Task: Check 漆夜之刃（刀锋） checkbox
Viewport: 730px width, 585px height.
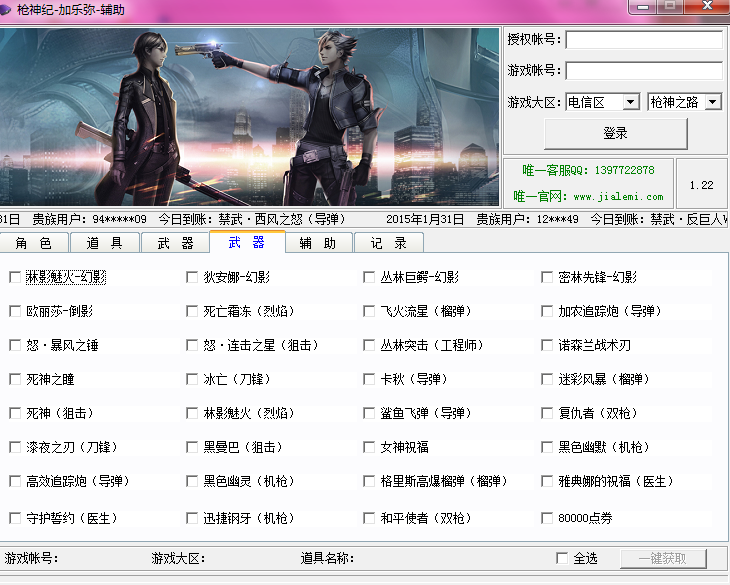Action: coord(15,447)
